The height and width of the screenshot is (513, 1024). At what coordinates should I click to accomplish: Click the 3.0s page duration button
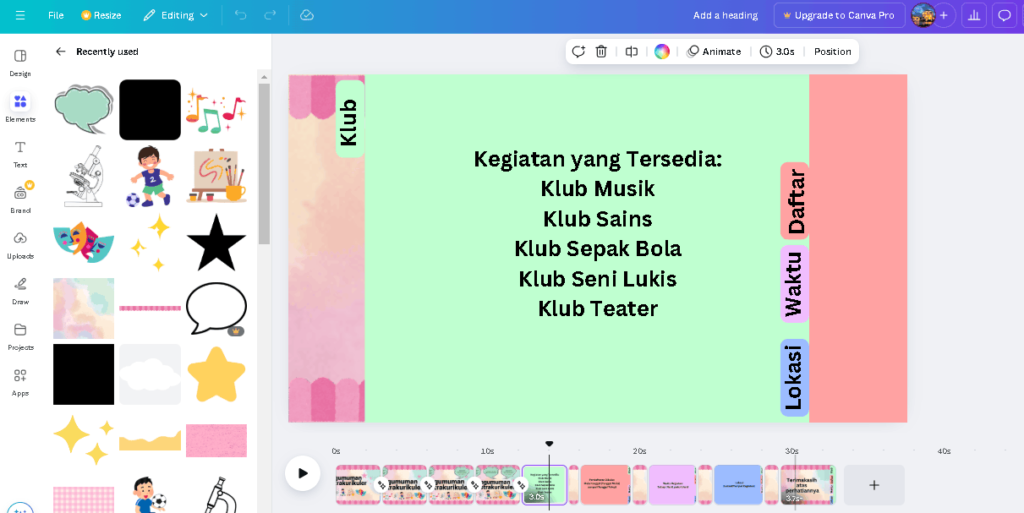click(777, 52)
